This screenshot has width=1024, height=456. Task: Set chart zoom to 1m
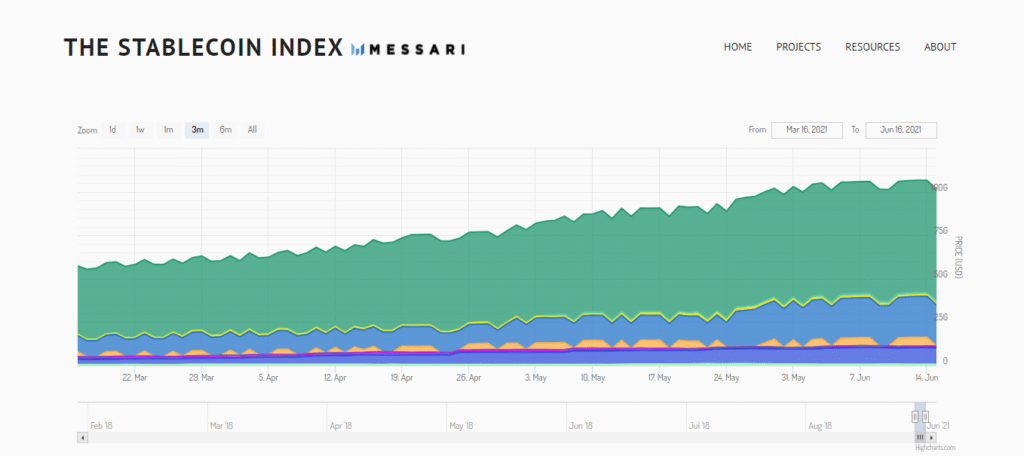pyautogui.click(x=168, y=130)
